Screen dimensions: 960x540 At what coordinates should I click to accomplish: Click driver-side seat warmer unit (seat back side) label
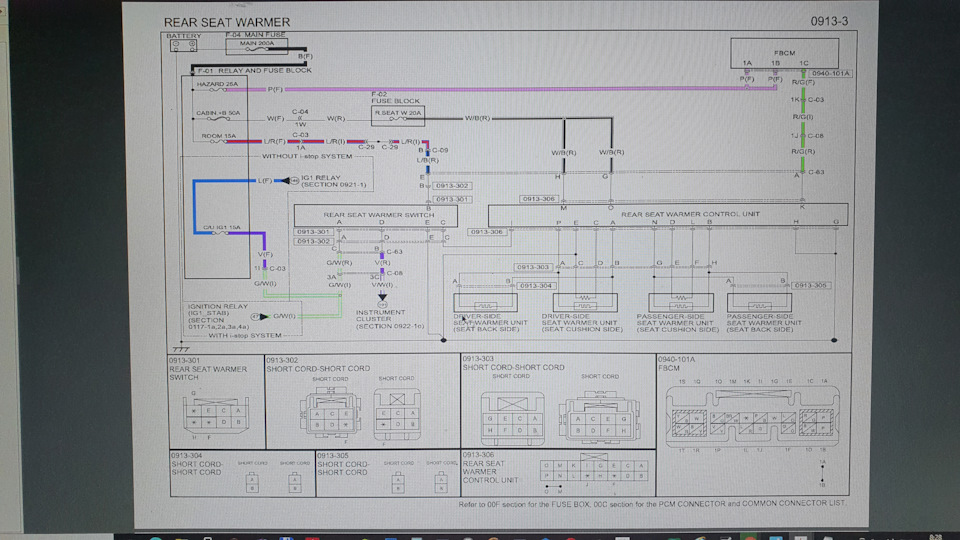coord(490,323)
